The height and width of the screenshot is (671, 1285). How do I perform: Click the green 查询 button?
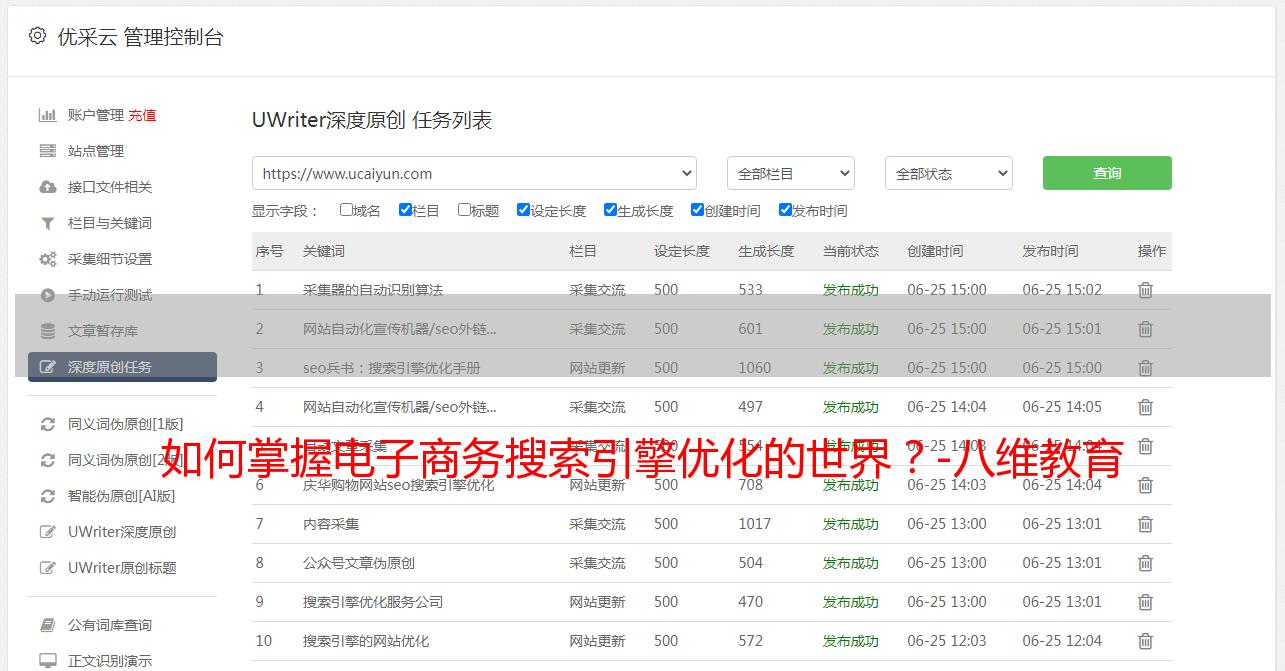1106,173
